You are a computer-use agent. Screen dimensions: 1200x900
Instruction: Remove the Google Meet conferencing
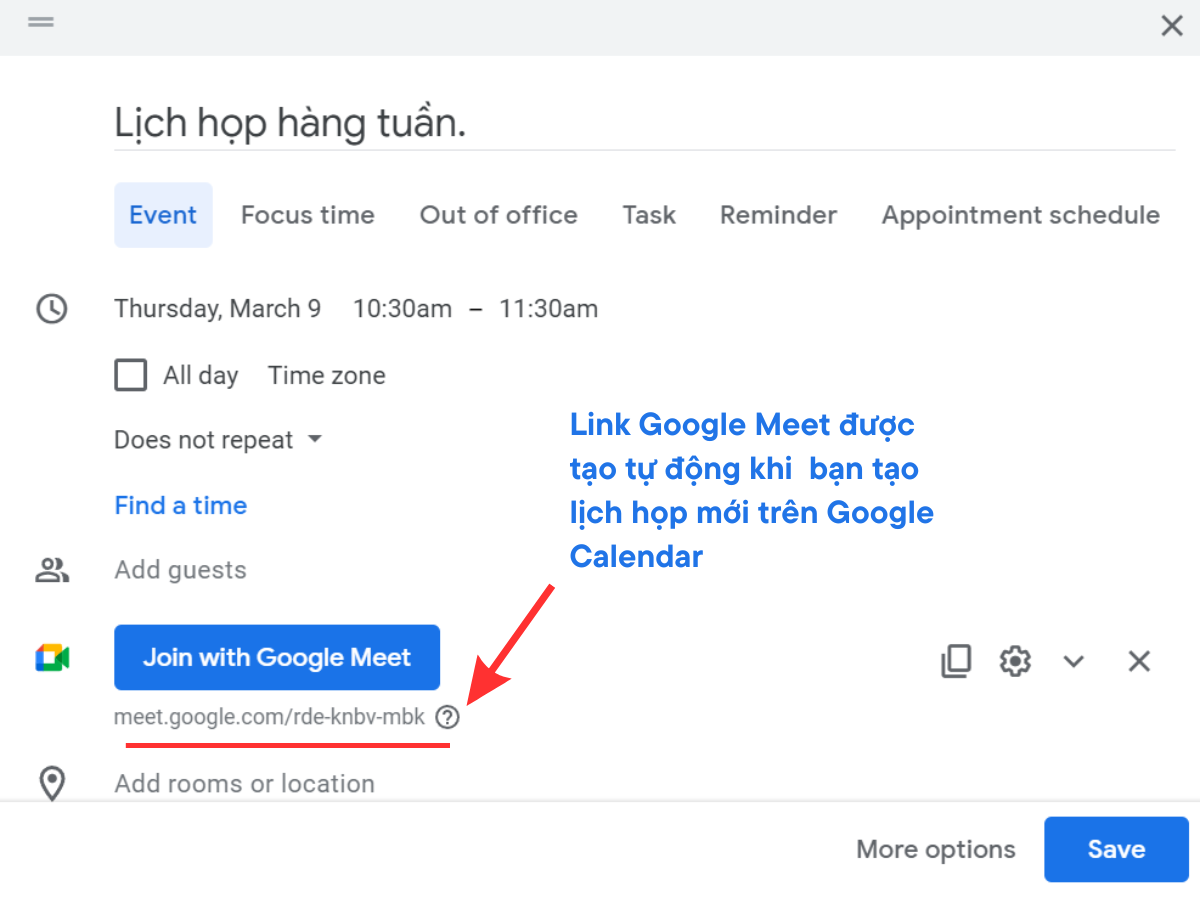coord(1139,661)
